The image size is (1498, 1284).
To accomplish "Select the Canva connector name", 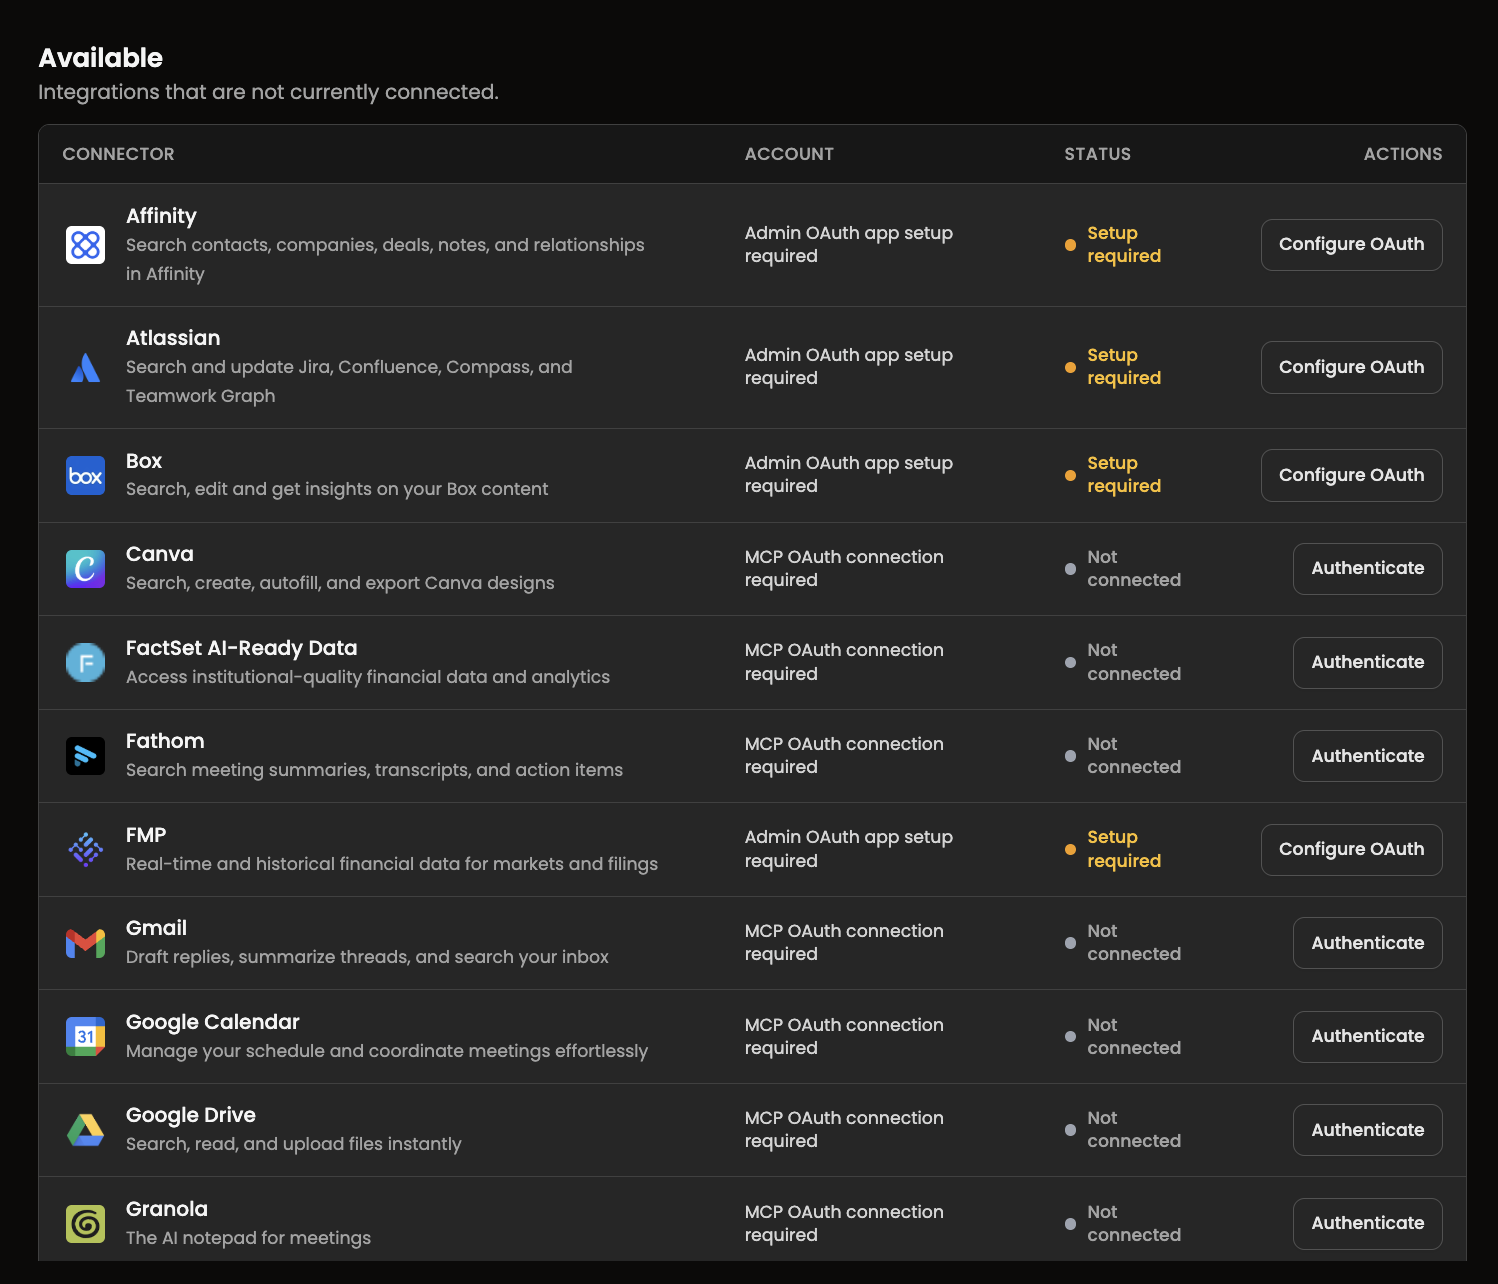I will [x=160, y=554].
